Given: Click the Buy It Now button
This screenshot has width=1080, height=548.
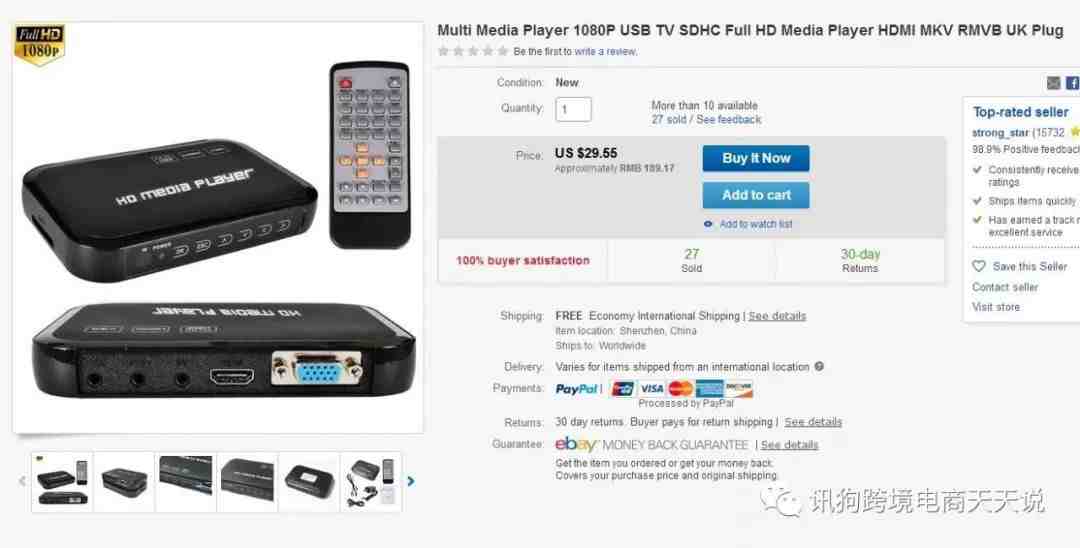Looking at the screenshot, I should coord(756,158).
